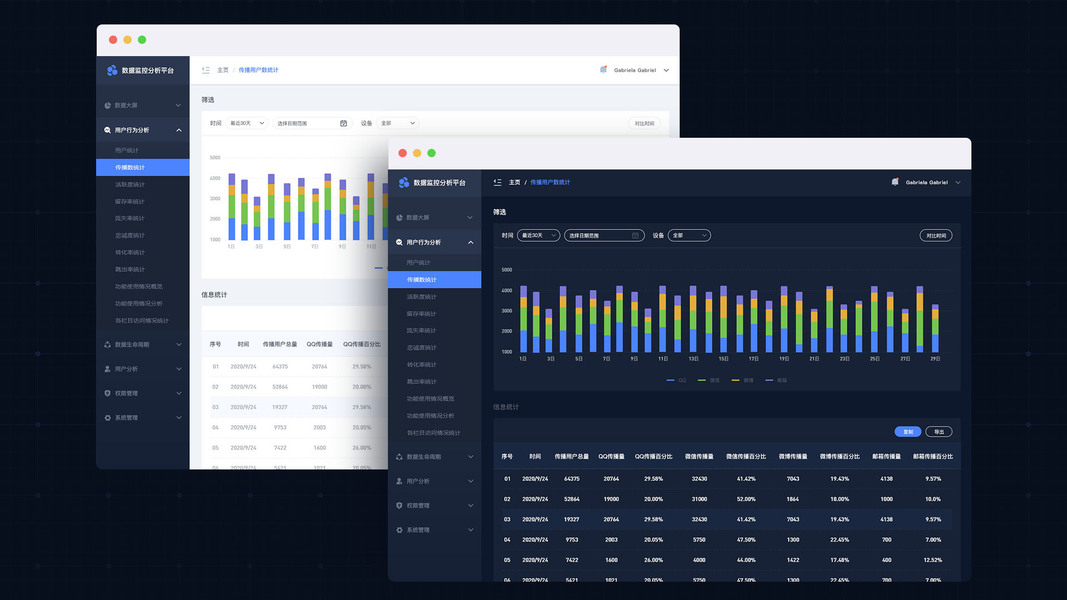Toggle sidebar collapse icon in light window header
Image resolution: width=1067 pixels, height=600 pixels.
[206, 70]
